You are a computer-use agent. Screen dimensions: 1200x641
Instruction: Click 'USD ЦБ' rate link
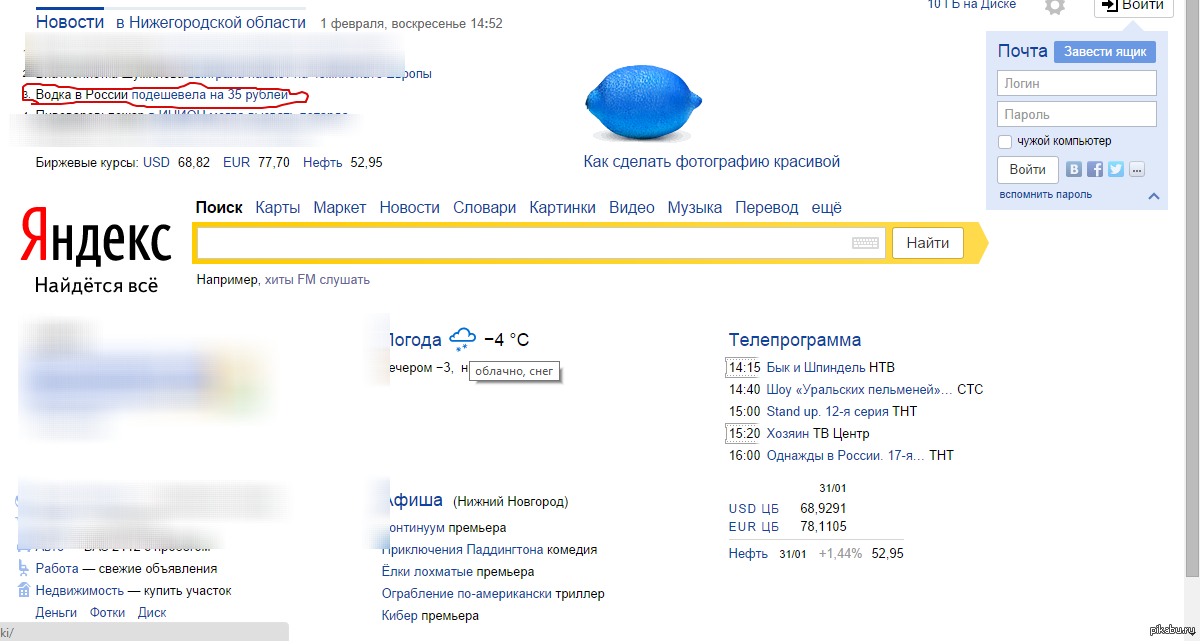754,508
